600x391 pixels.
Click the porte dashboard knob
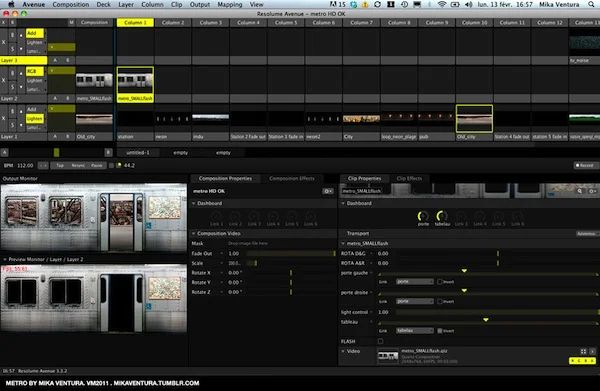click(x=422, y=217)
